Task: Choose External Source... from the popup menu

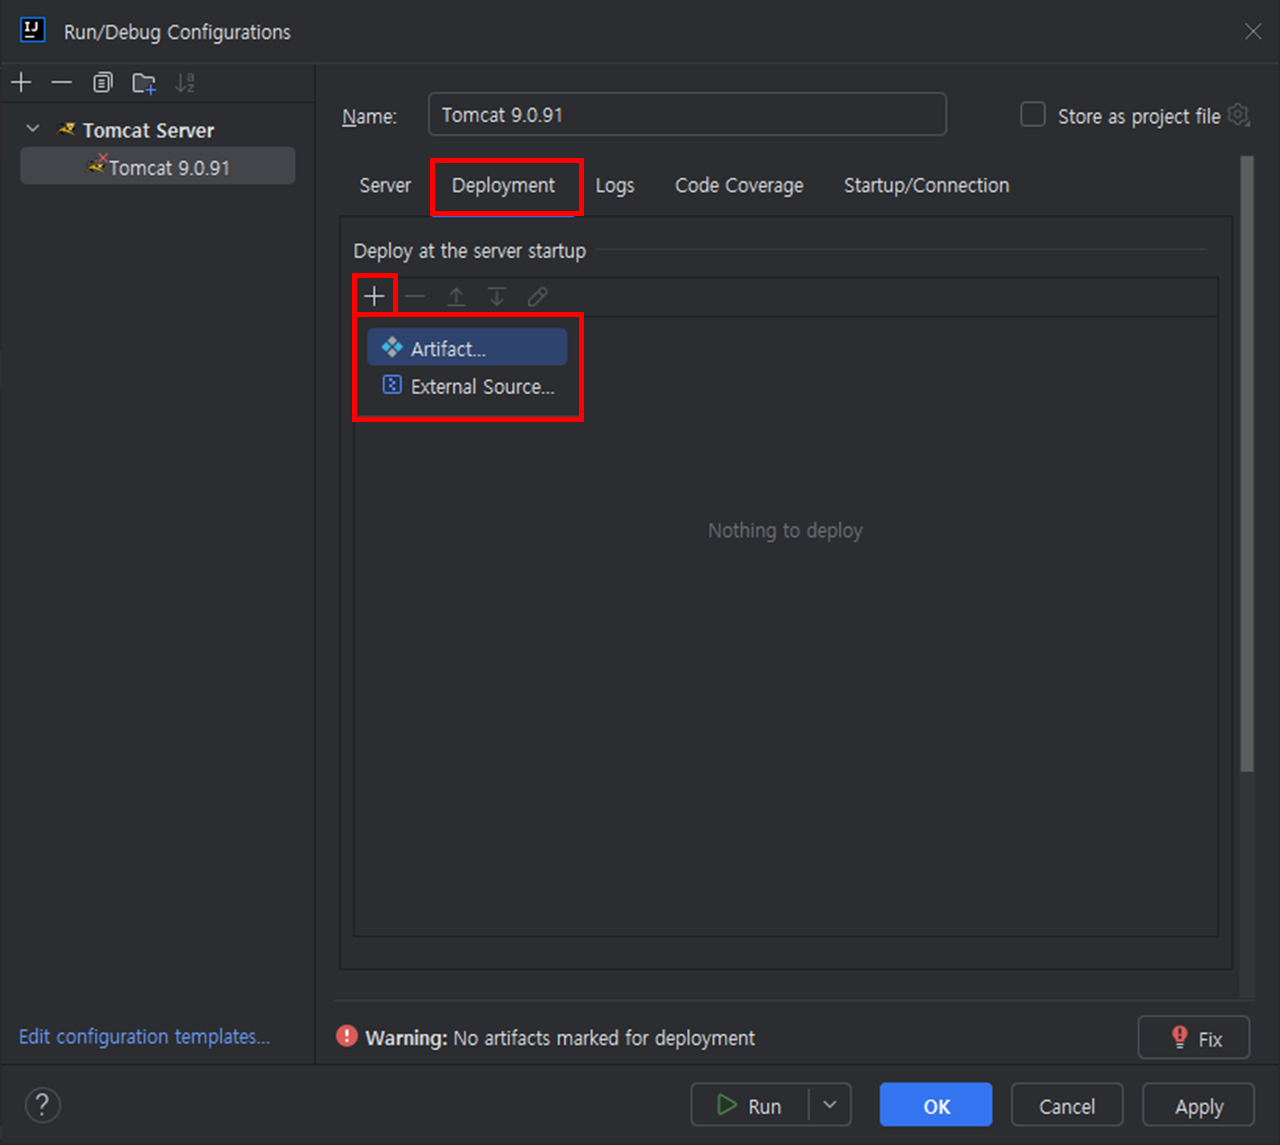Action: (x=467, y=386)
